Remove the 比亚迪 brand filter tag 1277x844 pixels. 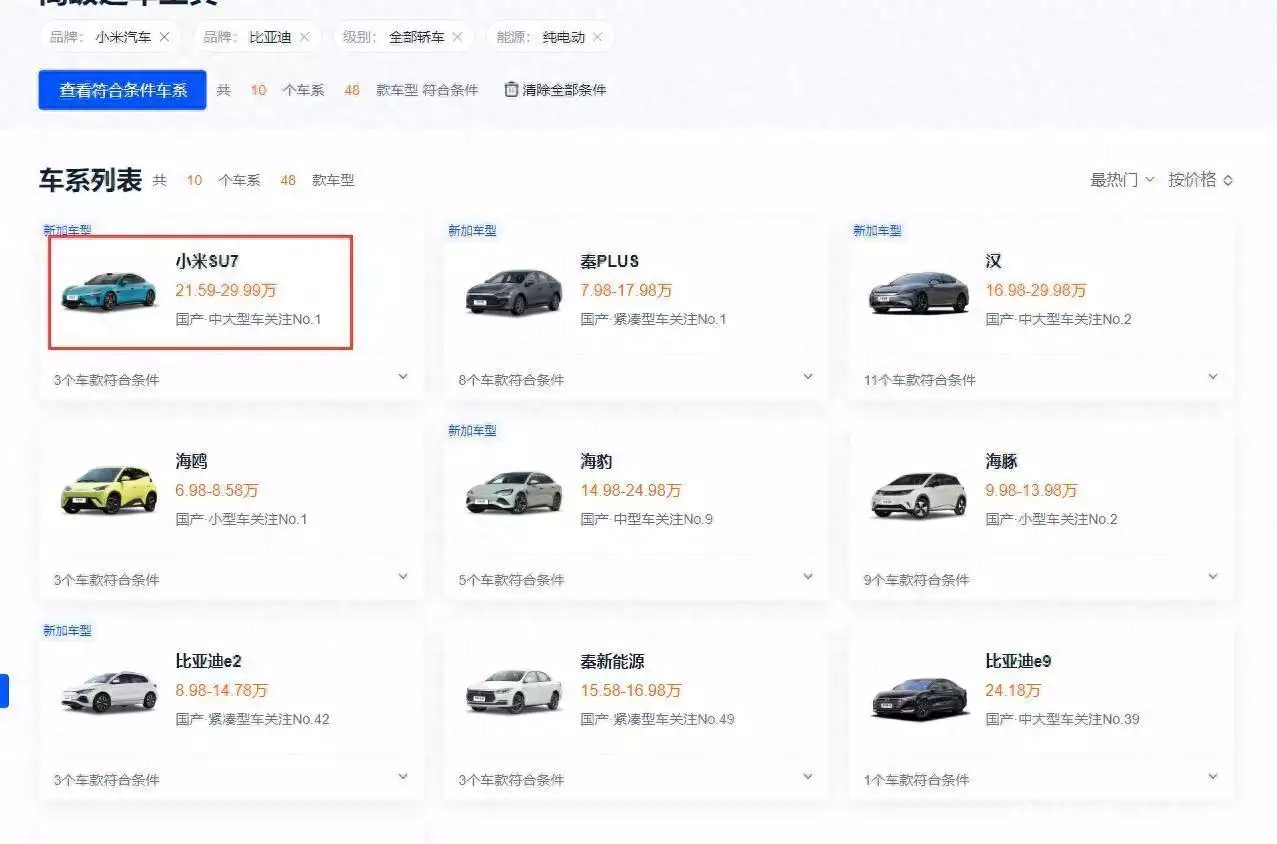pyautogui.click(x=305, y=37)
